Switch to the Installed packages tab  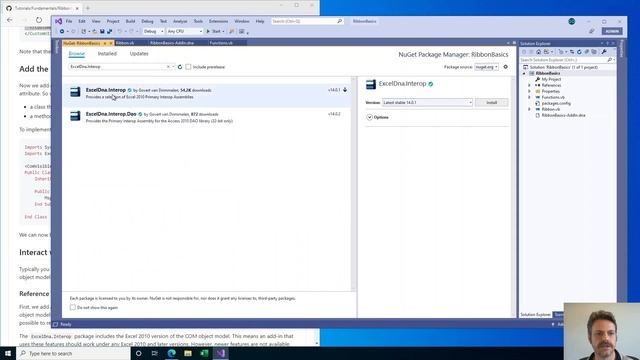point(107,53)
